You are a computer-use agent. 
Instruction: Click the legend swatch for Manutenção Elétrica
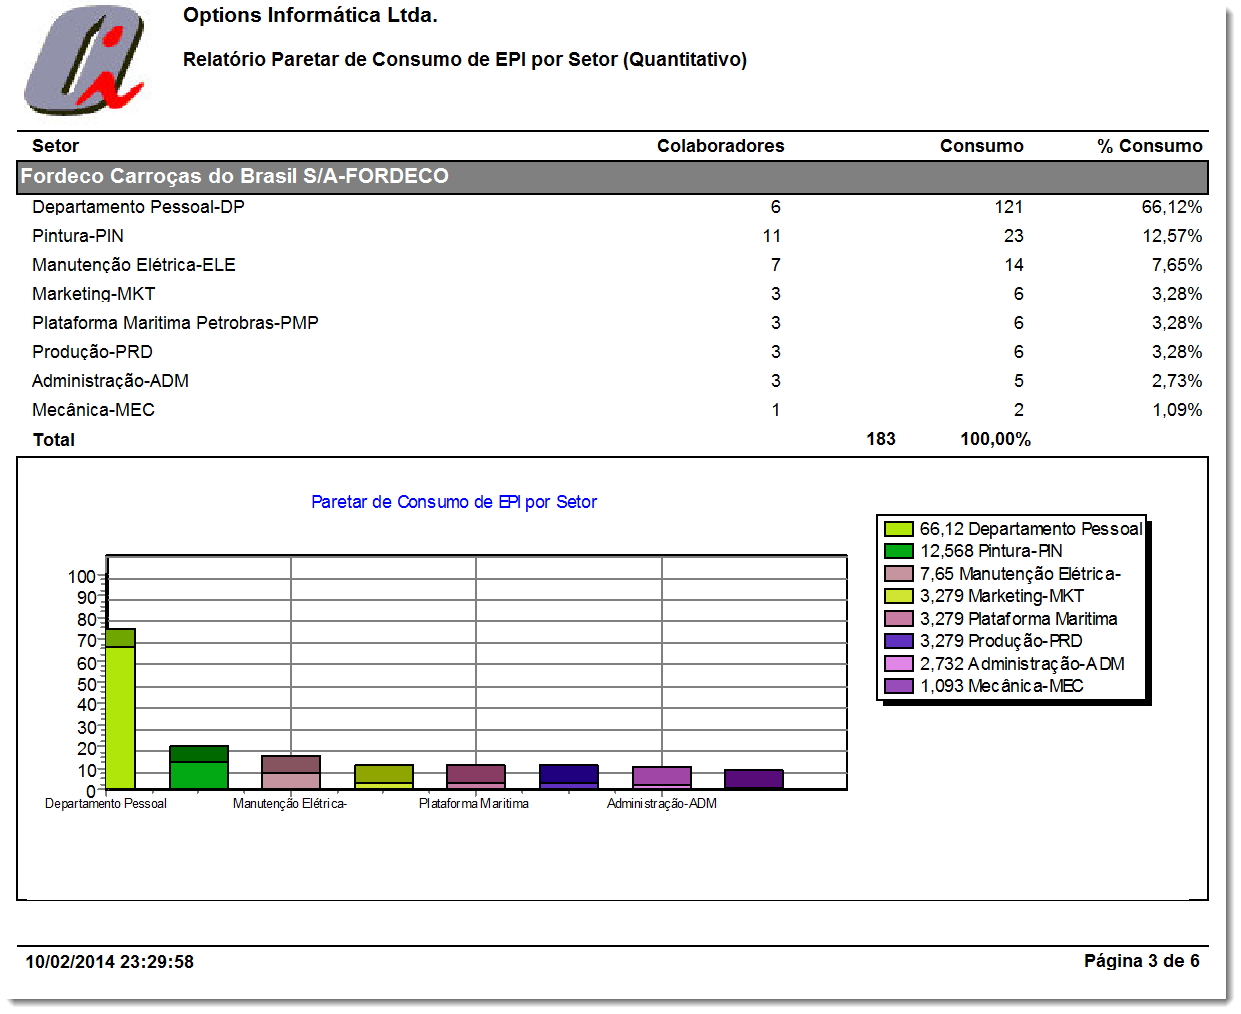[x=899, y=574]
